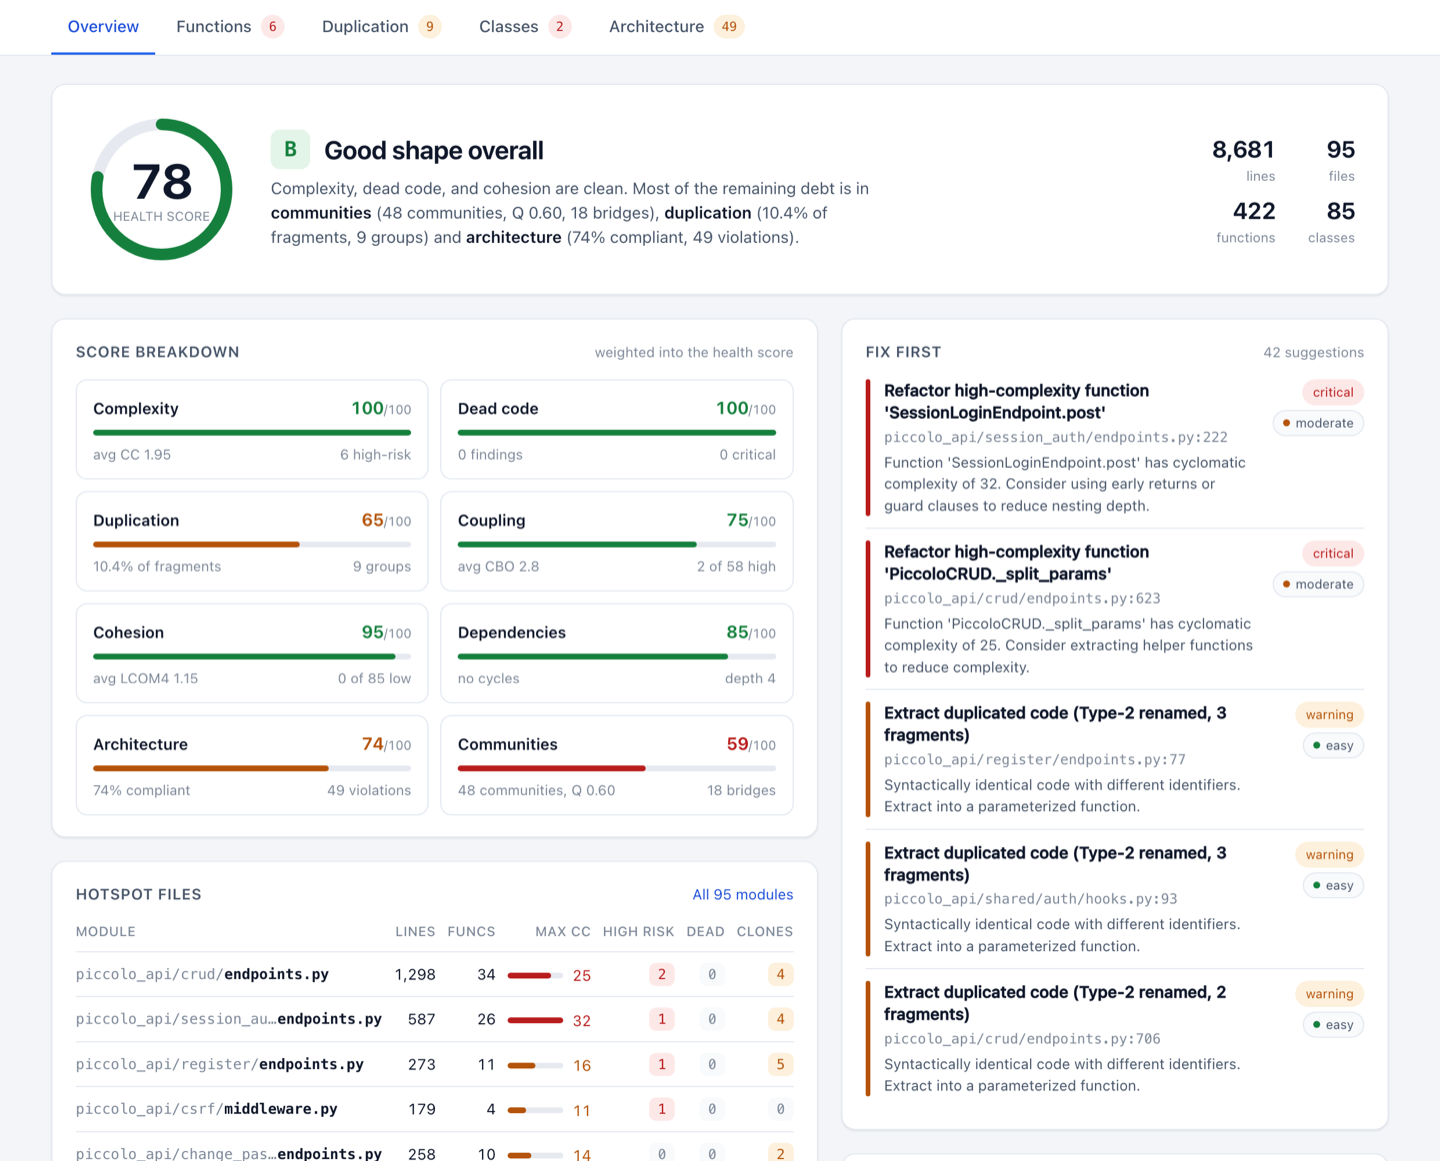Image resolution: width=1440 pixels, height=1161 pixels.
Task: Open duplicated code suggestion for hooks.py:93
Action: click(1115, 899)
